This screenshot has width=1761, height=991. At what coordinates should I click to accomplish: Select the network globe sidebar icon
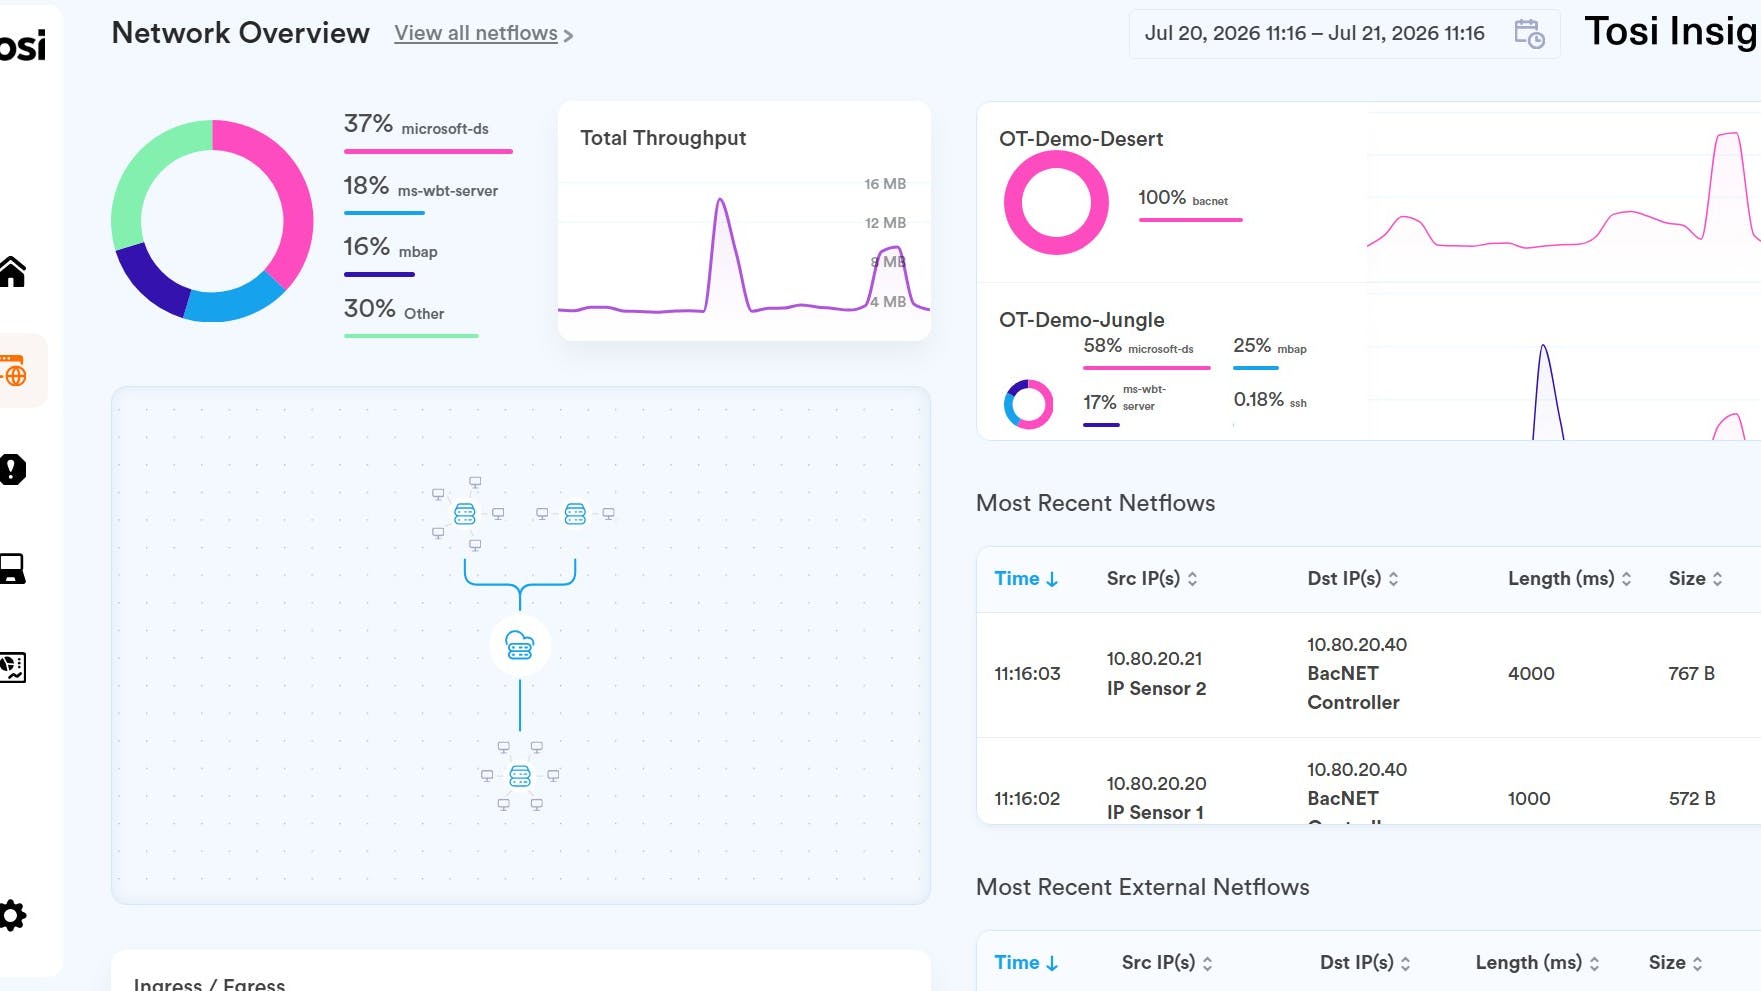pyautogui.click(x=13, y=370)
